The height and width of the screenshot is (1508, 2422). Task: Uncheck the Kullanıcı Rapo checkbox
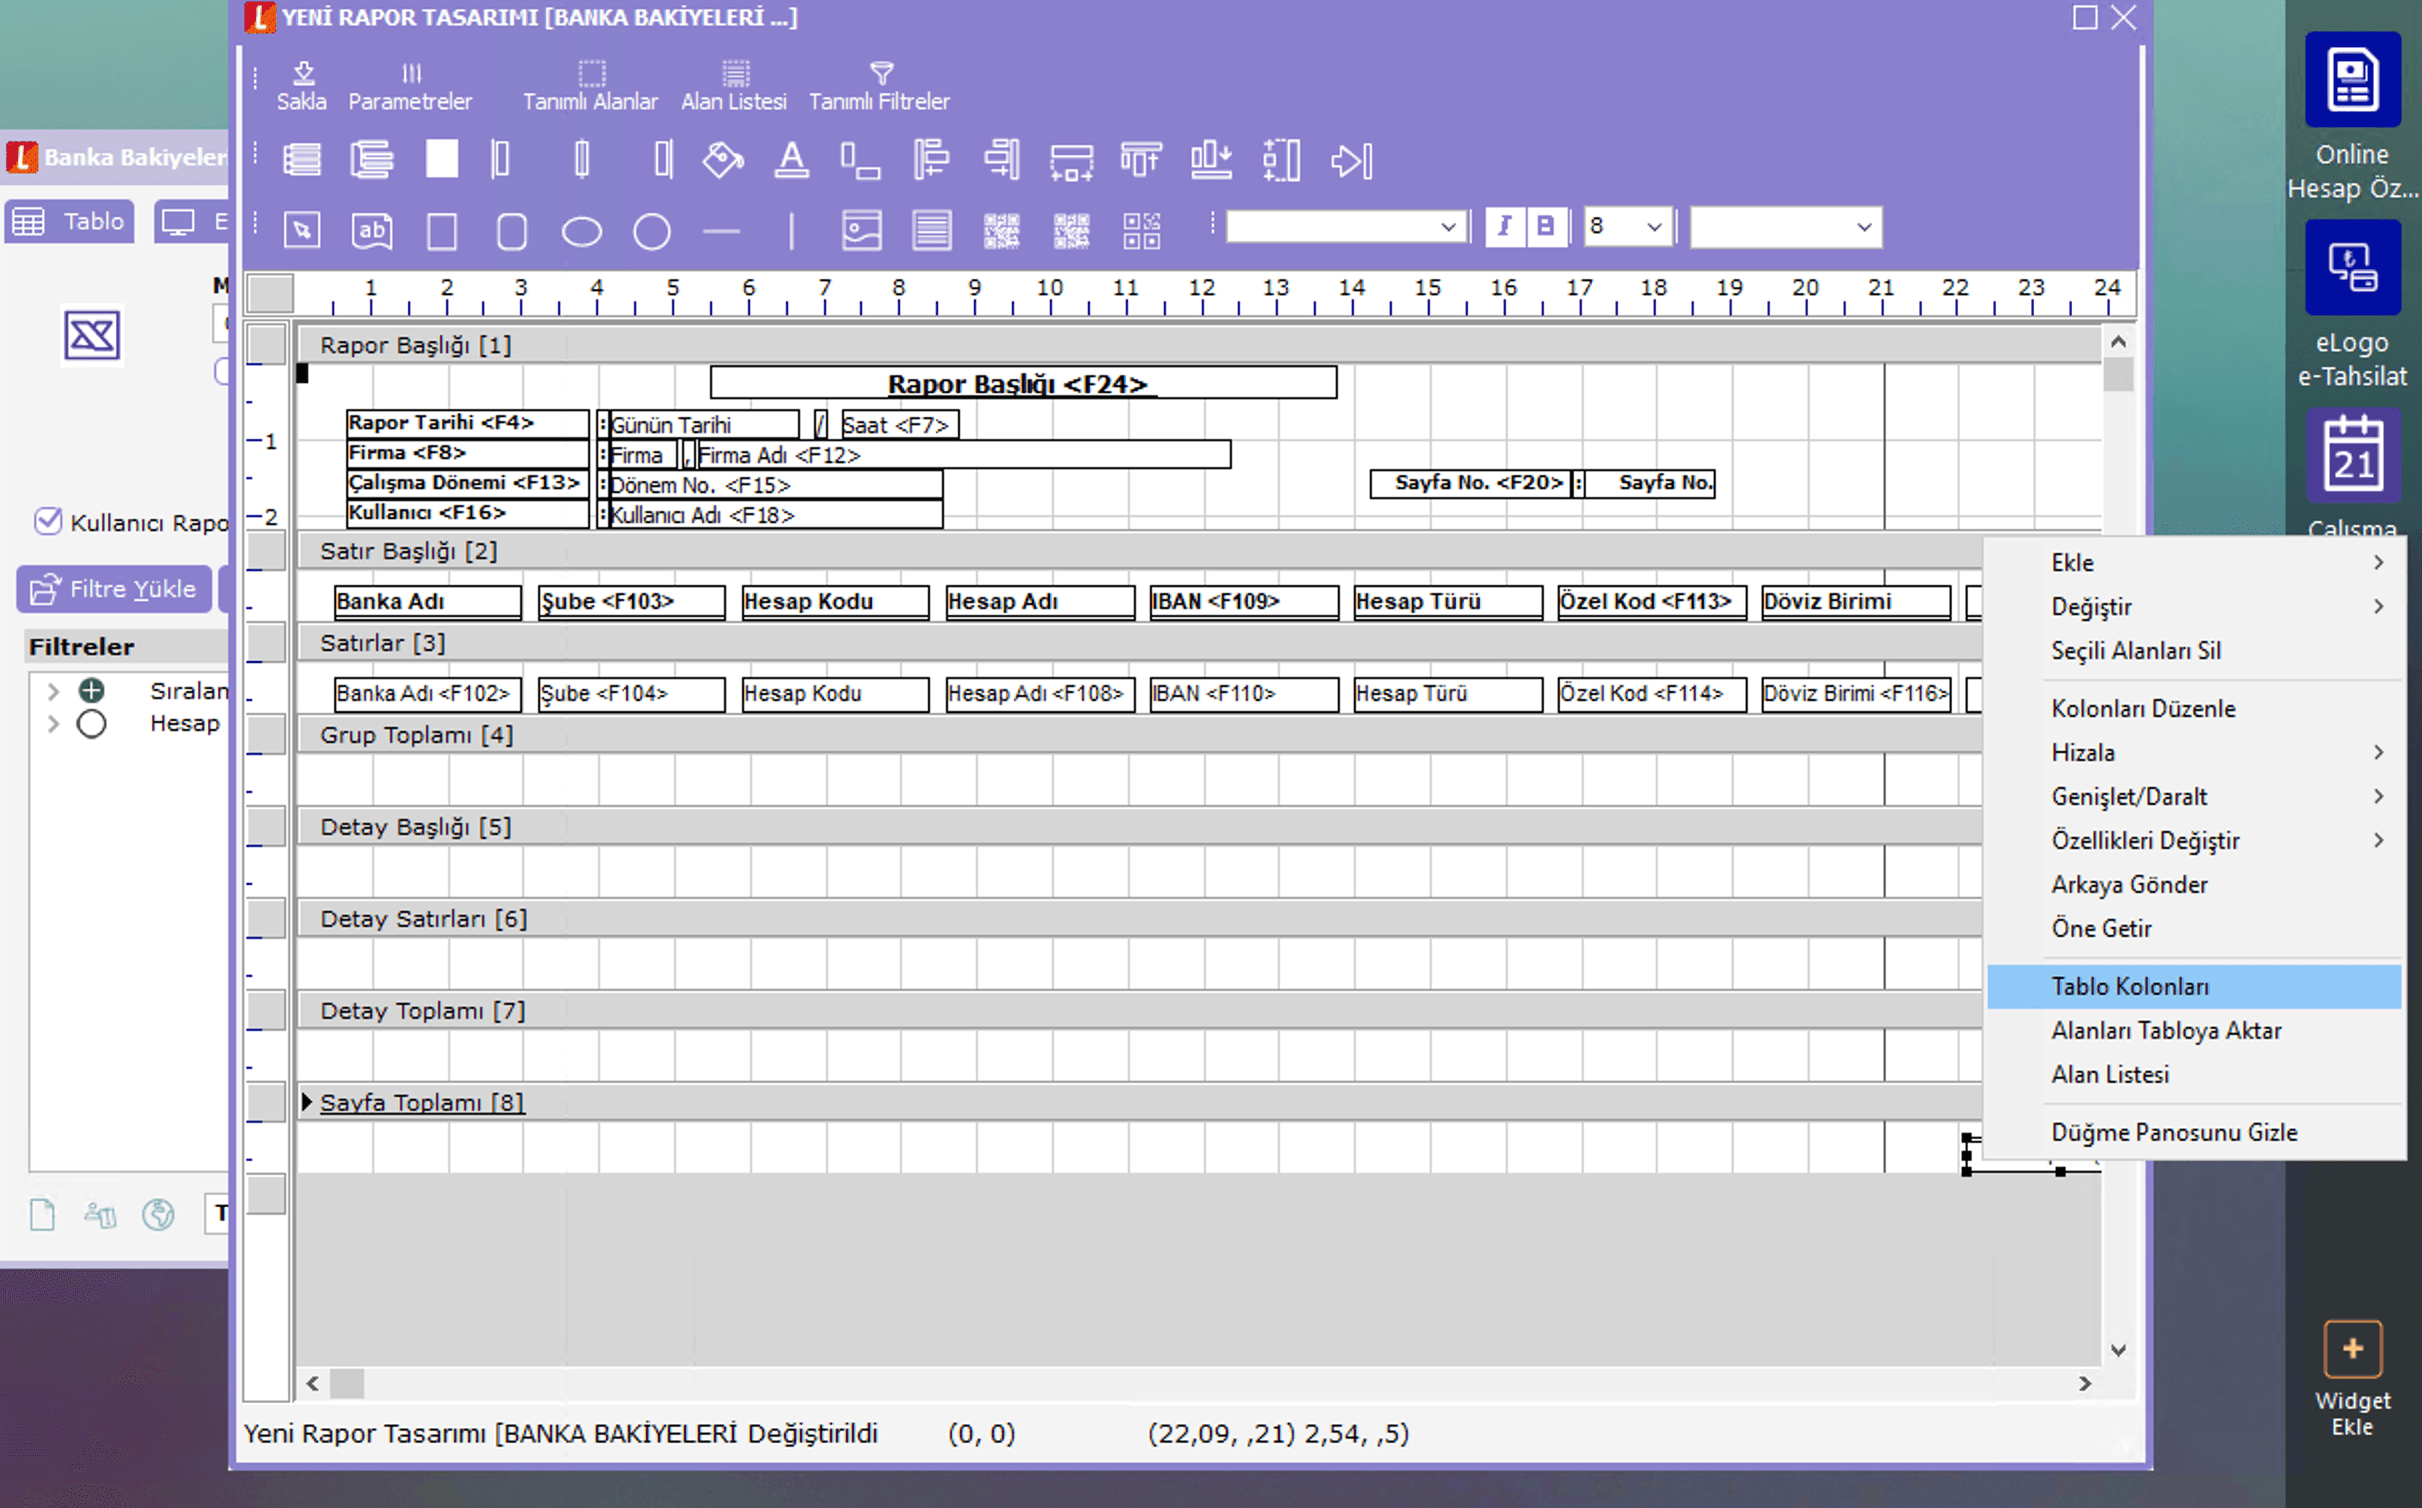[48, 521]
